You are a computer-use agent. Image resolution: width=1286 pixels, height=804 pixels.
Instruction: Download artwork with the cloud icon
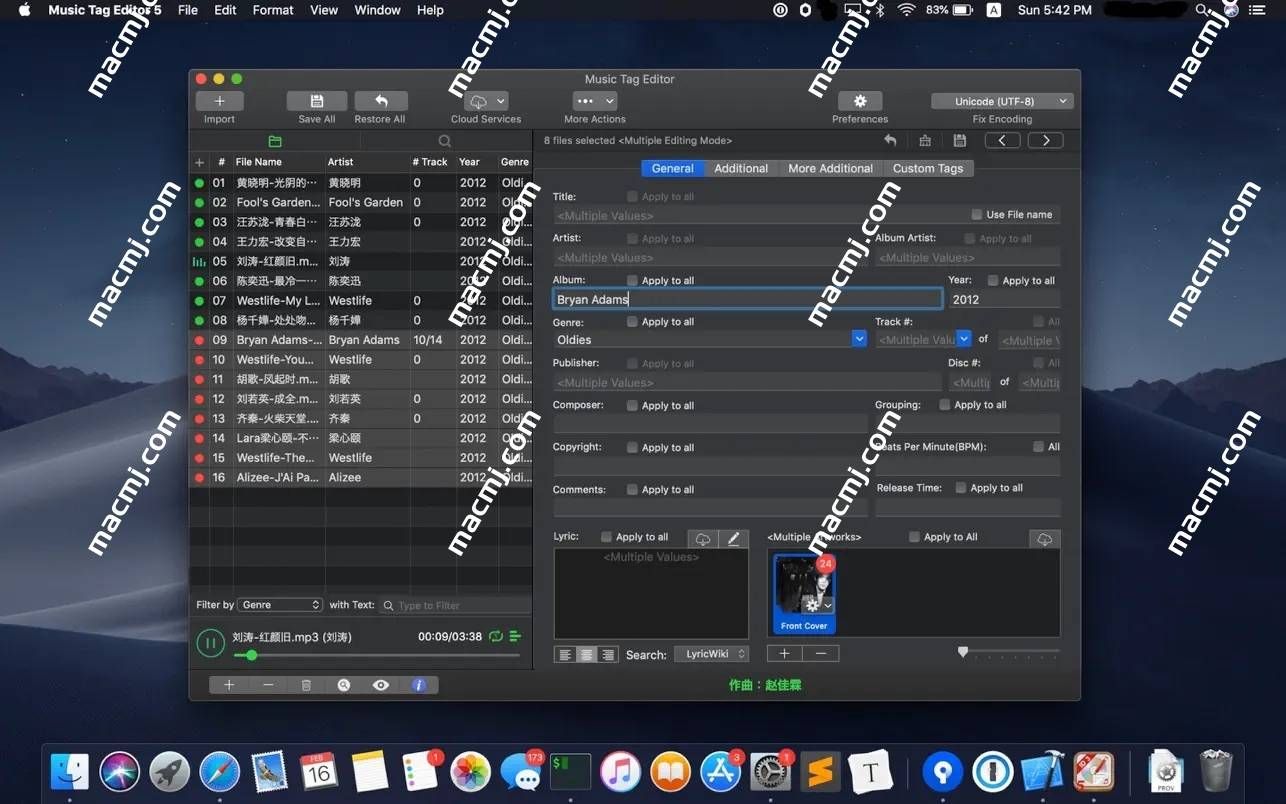[x=1045, y=539]
